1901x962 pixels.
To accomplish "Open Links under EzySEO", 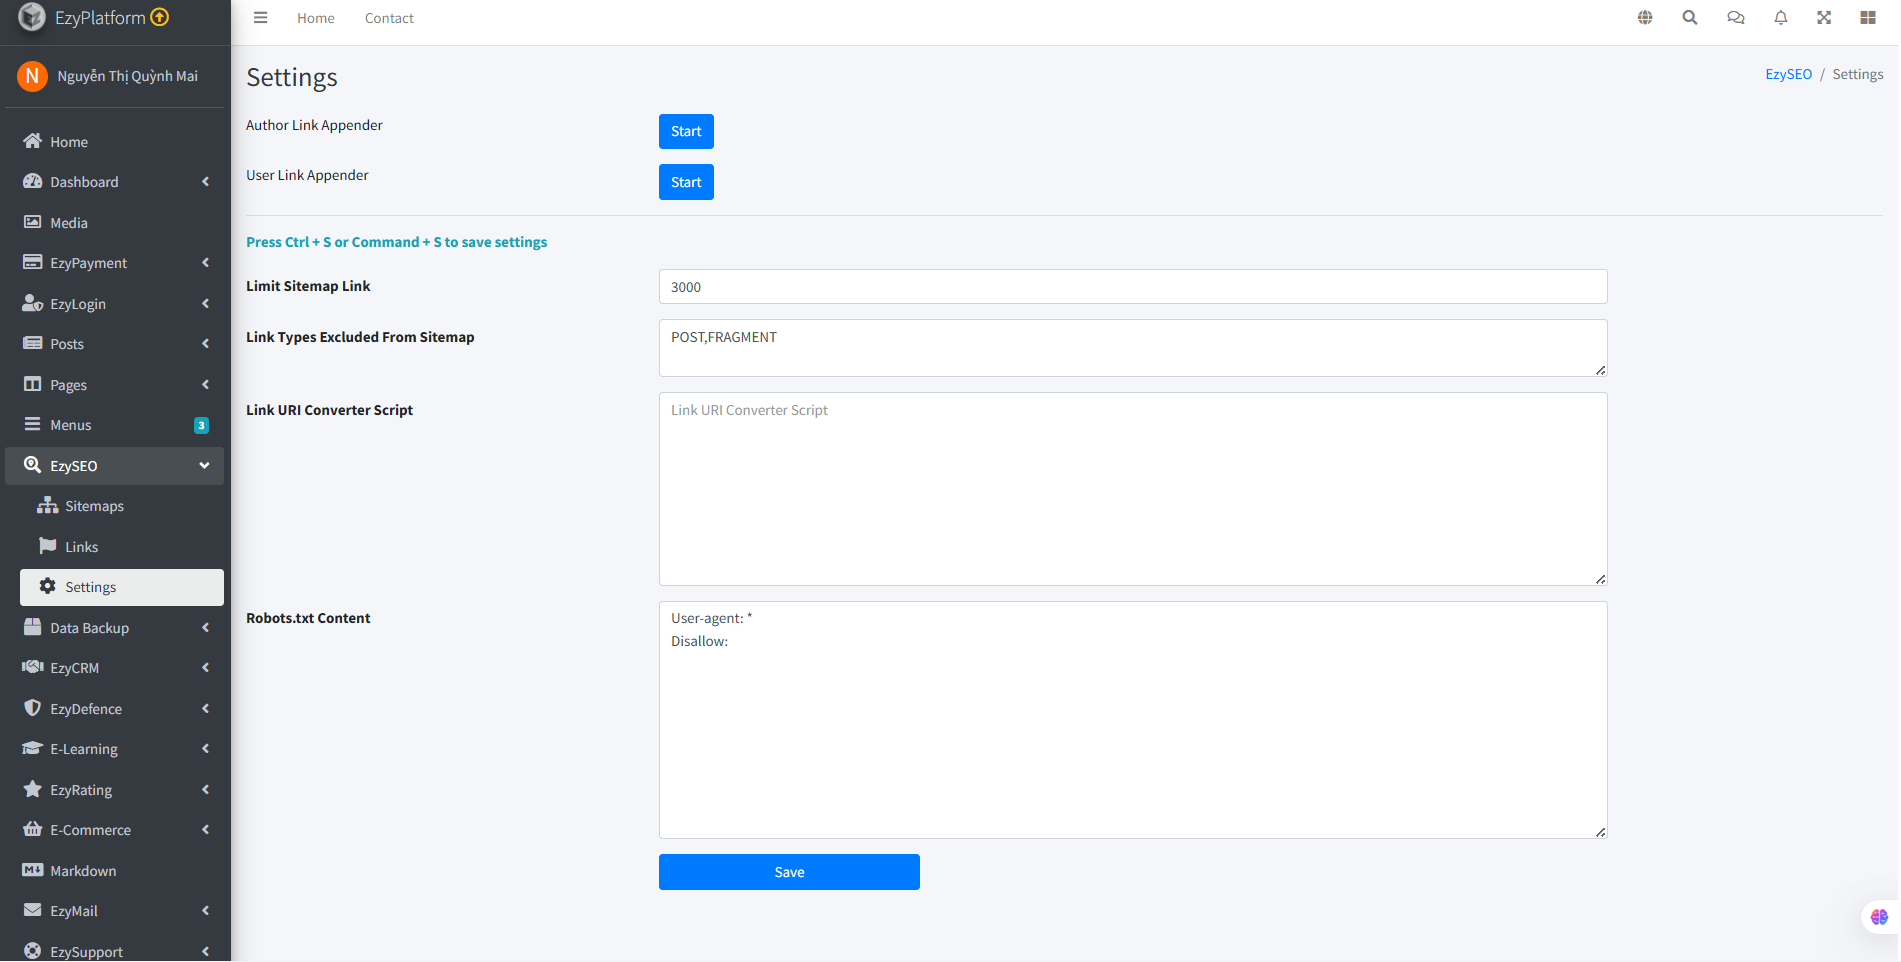I will [x=81, y=547].
